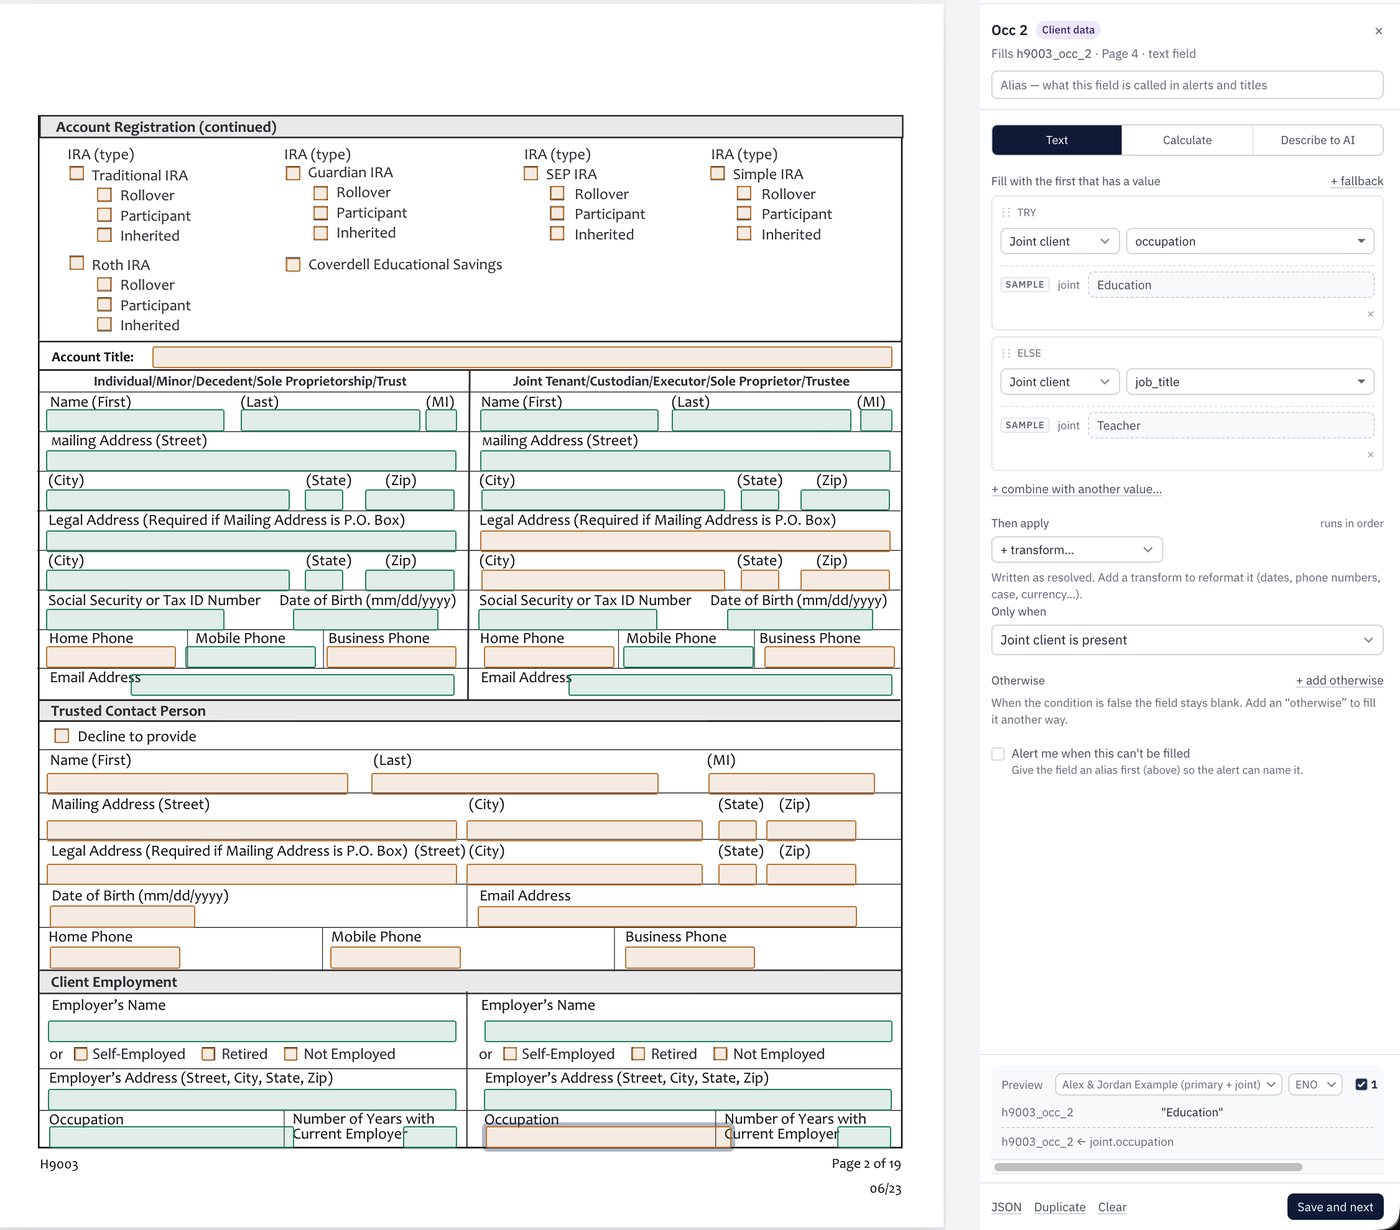The height and width of the screenshot is (1230, 1400).
Task: Check the Traditional IRA box
Action: coord(77,174)
